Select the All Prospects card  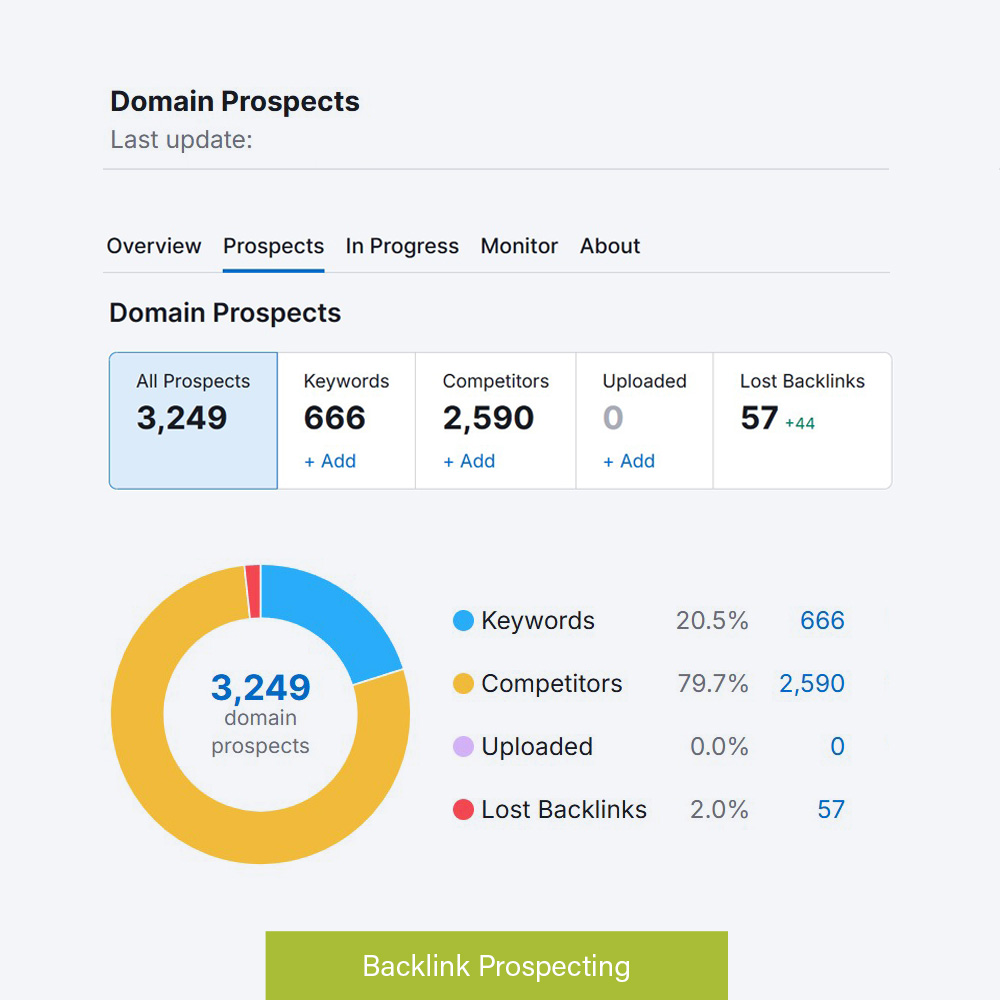193,420
